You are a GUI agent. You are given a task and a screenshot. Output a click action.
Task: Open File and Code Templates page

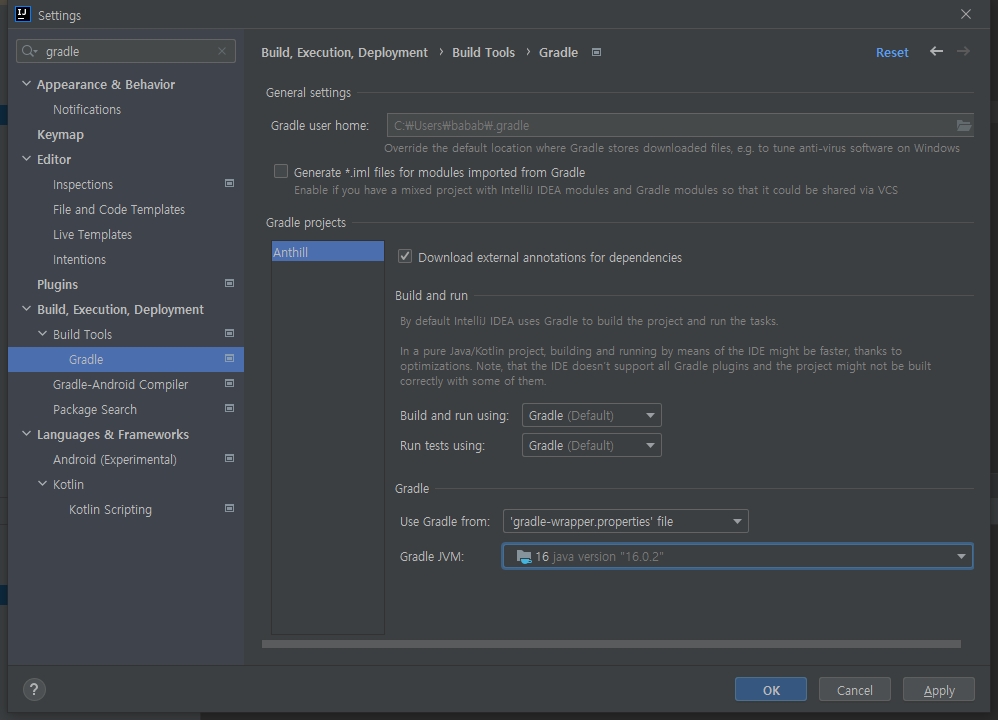[119, 209]
